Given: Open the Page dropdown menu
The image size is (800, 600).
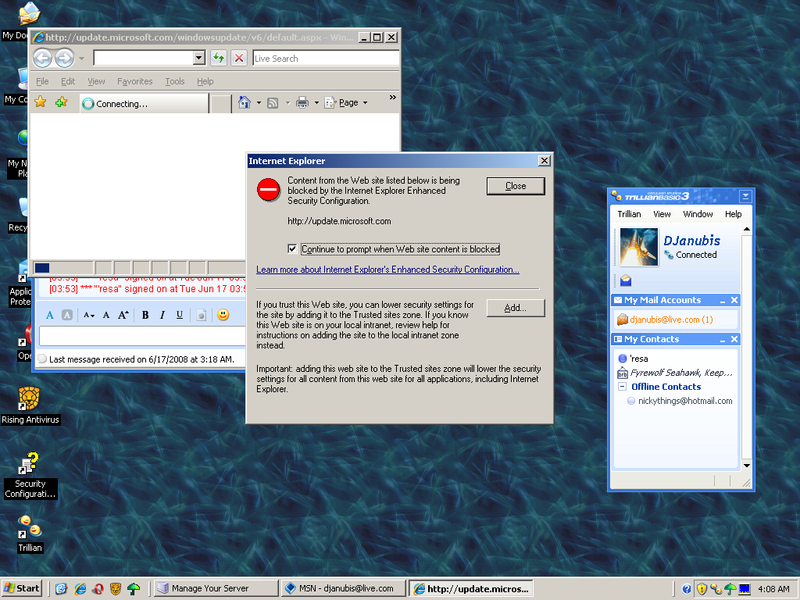Looking at the screenshot, I should [x=346, y=103].
